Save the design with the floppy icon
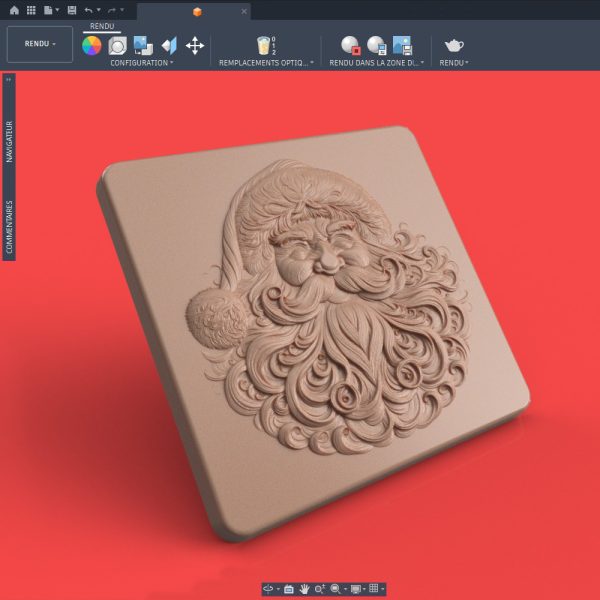600x600 pixels. click(x=72, y=10)
